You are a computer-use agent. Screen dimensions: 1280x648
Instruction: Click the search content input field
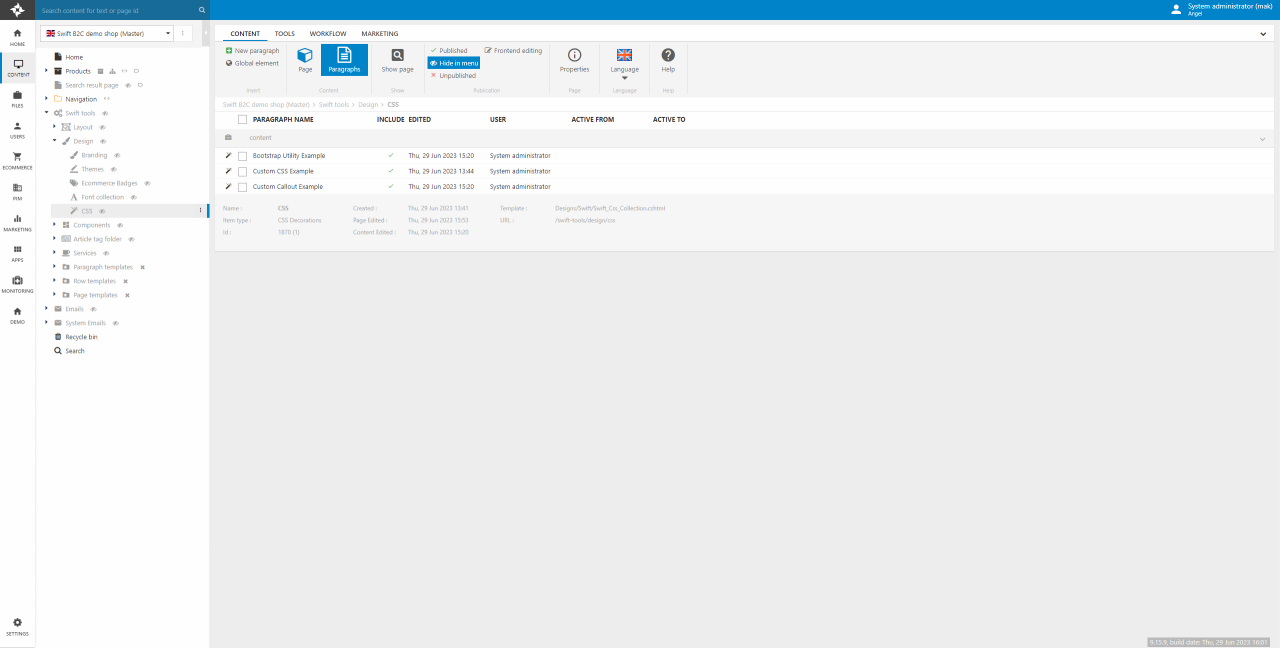[x=118, y=10]
